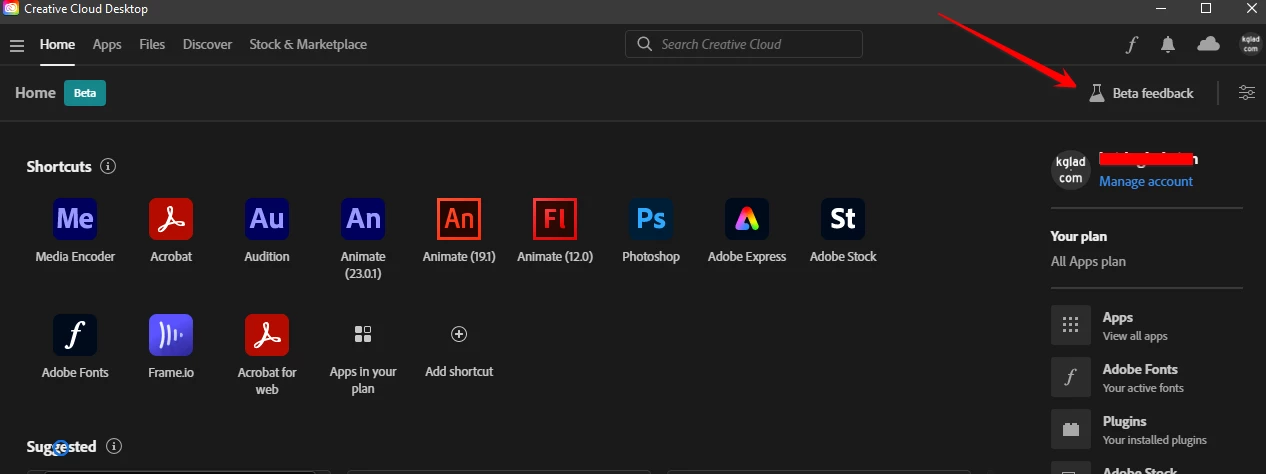Open notifications bell
Screen dimensions: 1266x474
[x=1168, y=44]
